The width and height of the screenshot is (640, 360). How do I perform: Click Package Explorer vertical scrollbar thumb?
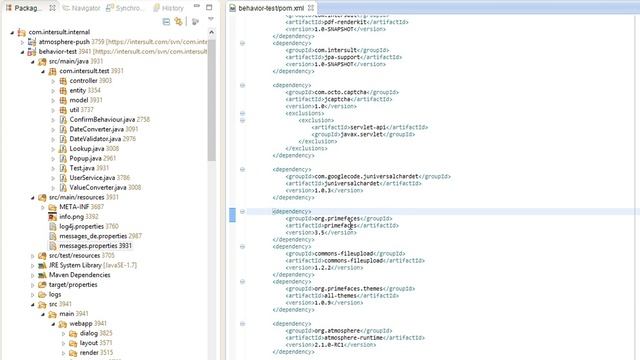click(211, 101)
